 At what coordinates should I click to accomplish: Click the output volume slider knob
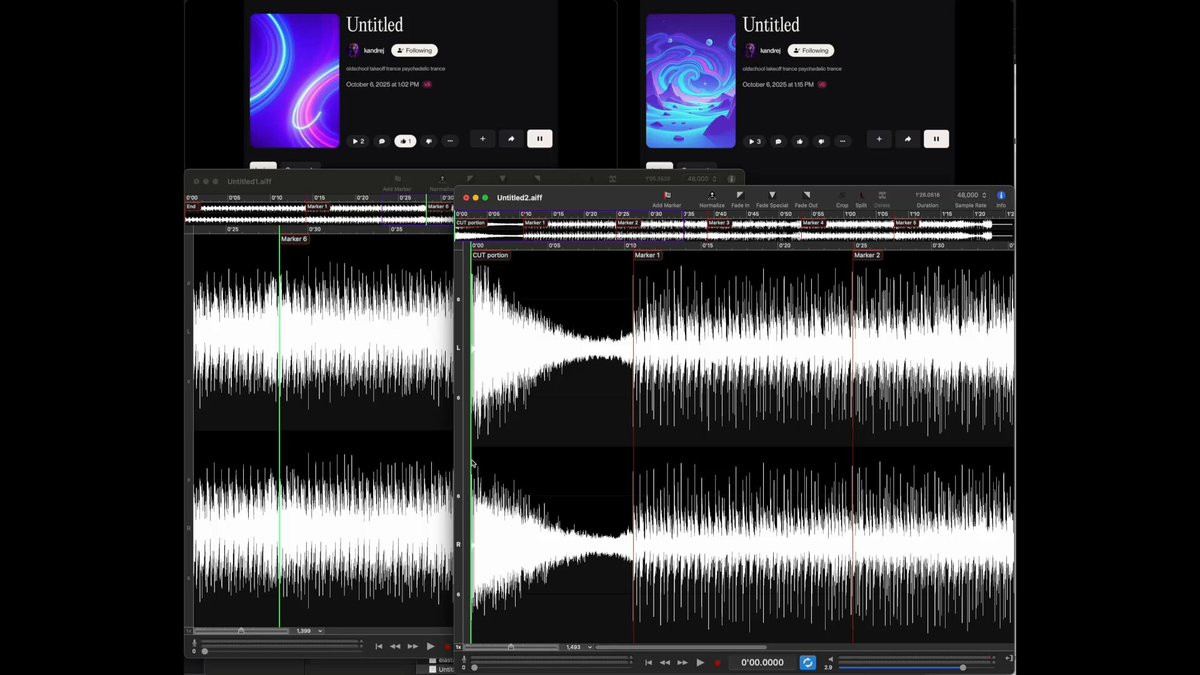tap(963, 667)
